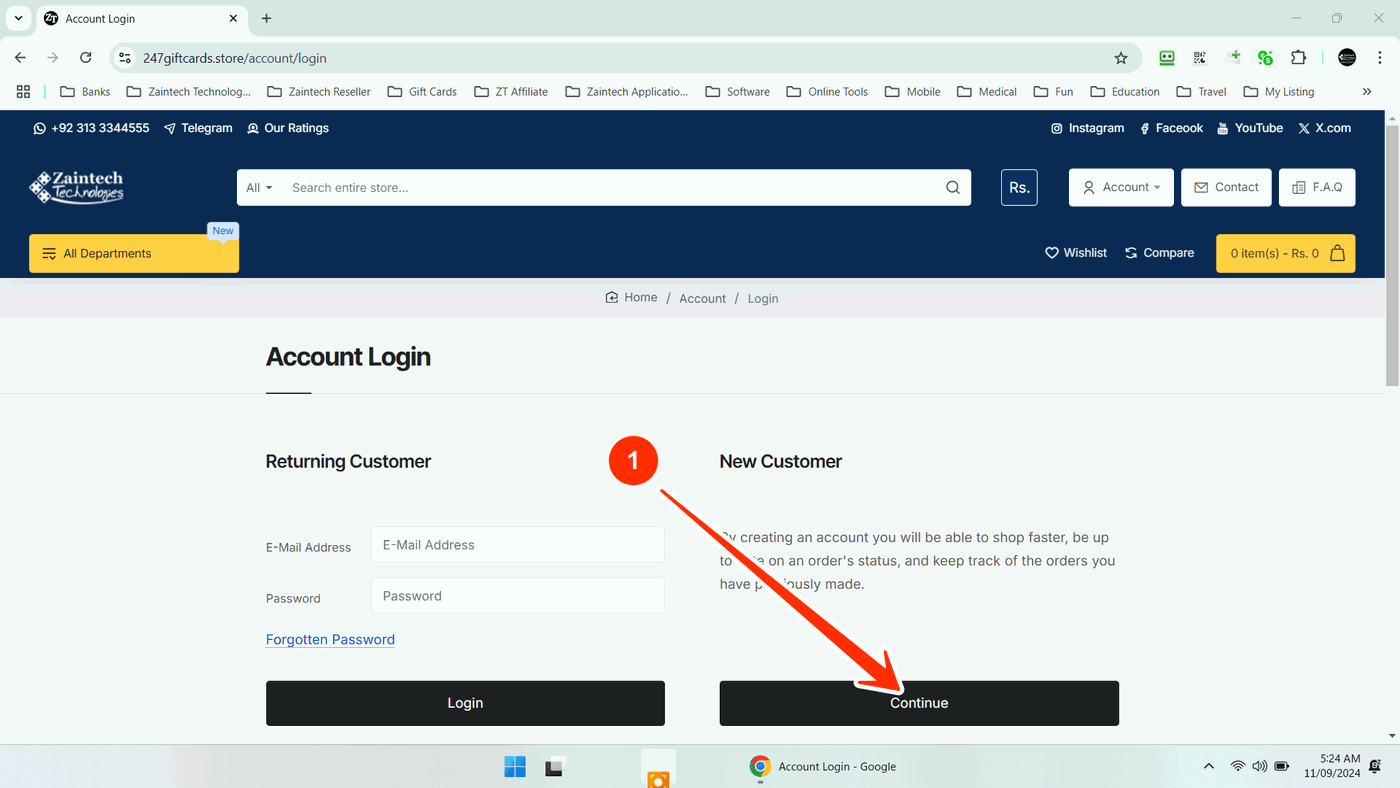Open the YouTube channel link
1400x788 pixels.
[x=1250, y=128]
